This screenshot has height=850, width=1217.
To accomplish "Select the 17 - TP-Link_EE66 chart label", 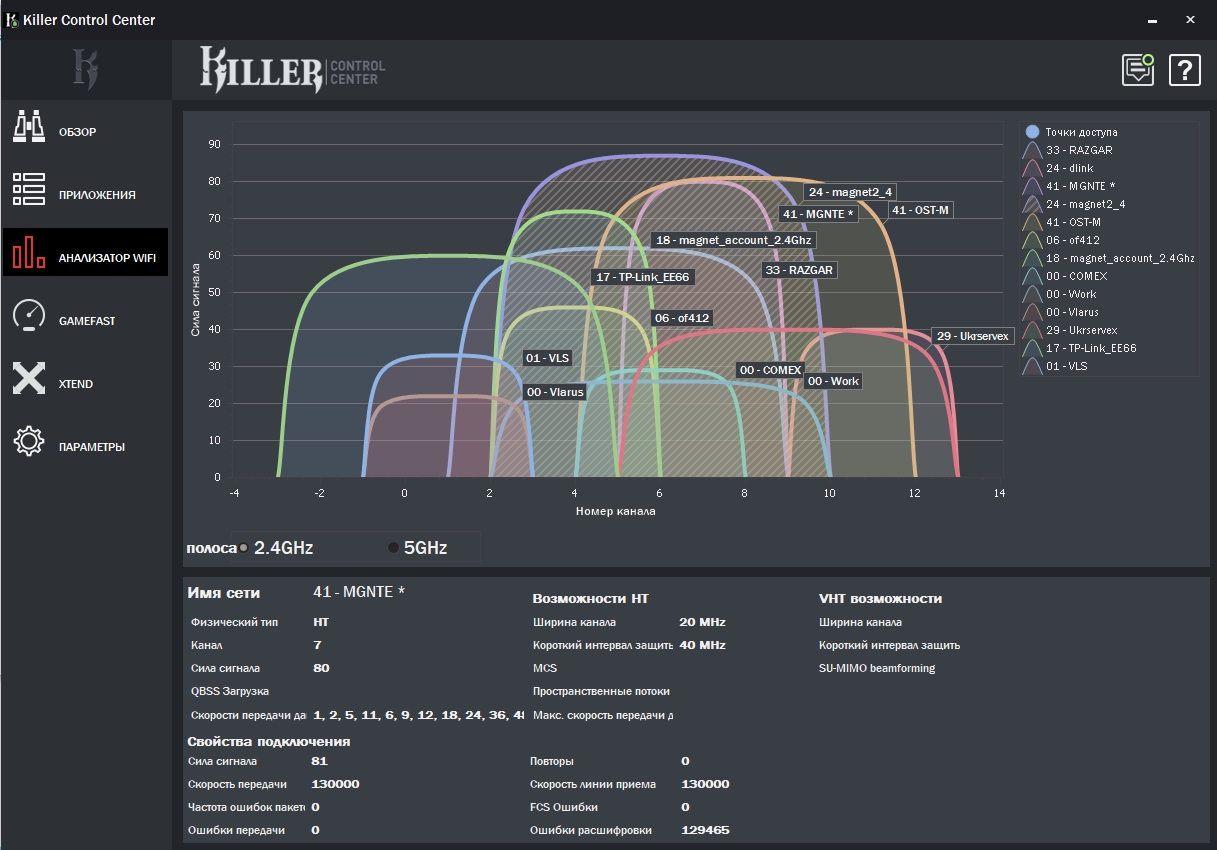I will (x=641, y=277).
